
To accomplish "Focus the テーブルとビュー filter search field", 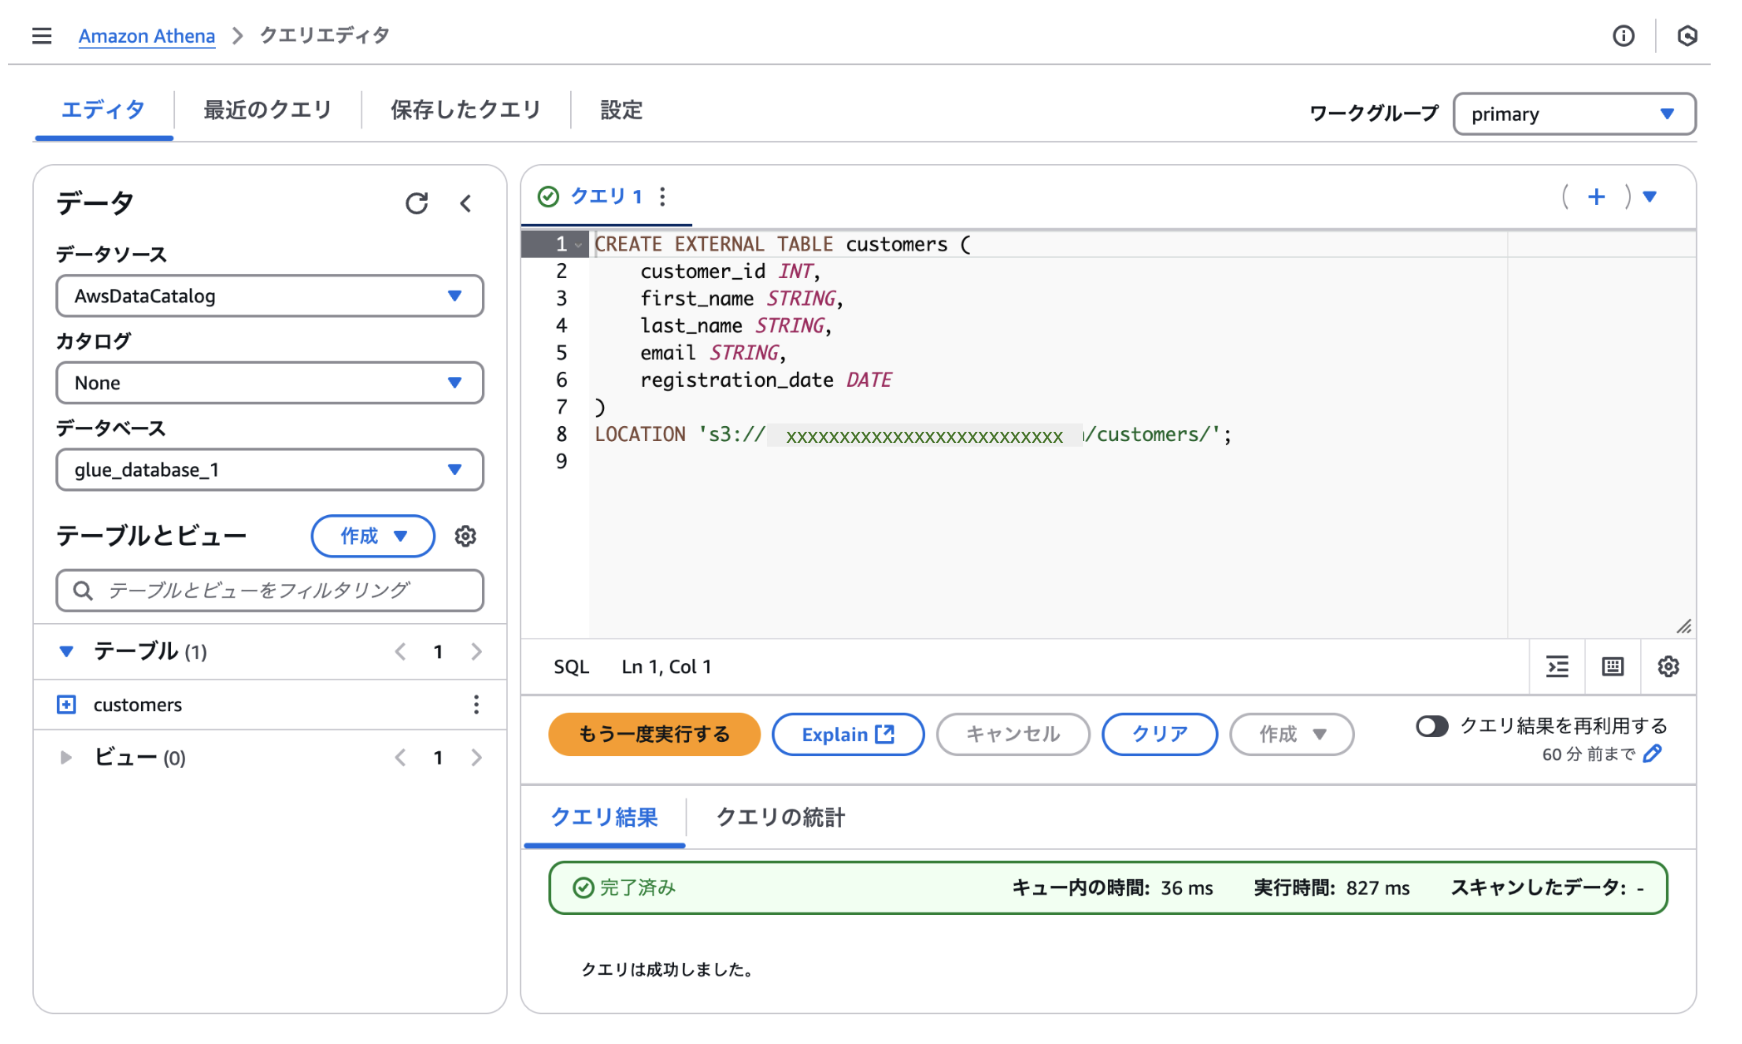I will [x=270, y=591].
